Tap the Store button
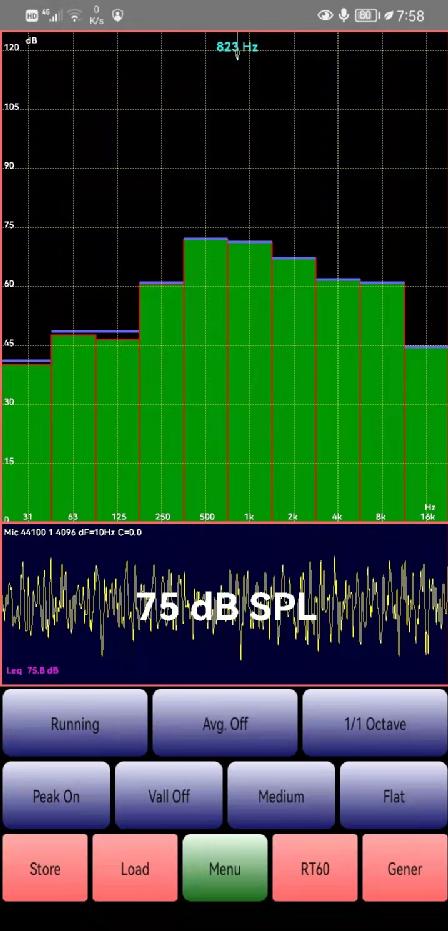 point(45,868)
